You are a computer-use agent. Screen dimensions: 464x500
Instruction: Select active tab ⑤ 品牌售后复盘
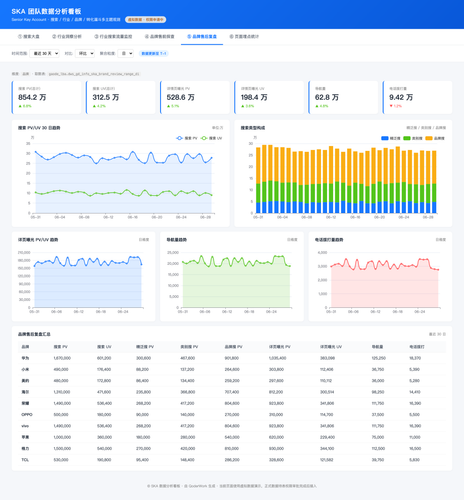click(x=202, y=36)
